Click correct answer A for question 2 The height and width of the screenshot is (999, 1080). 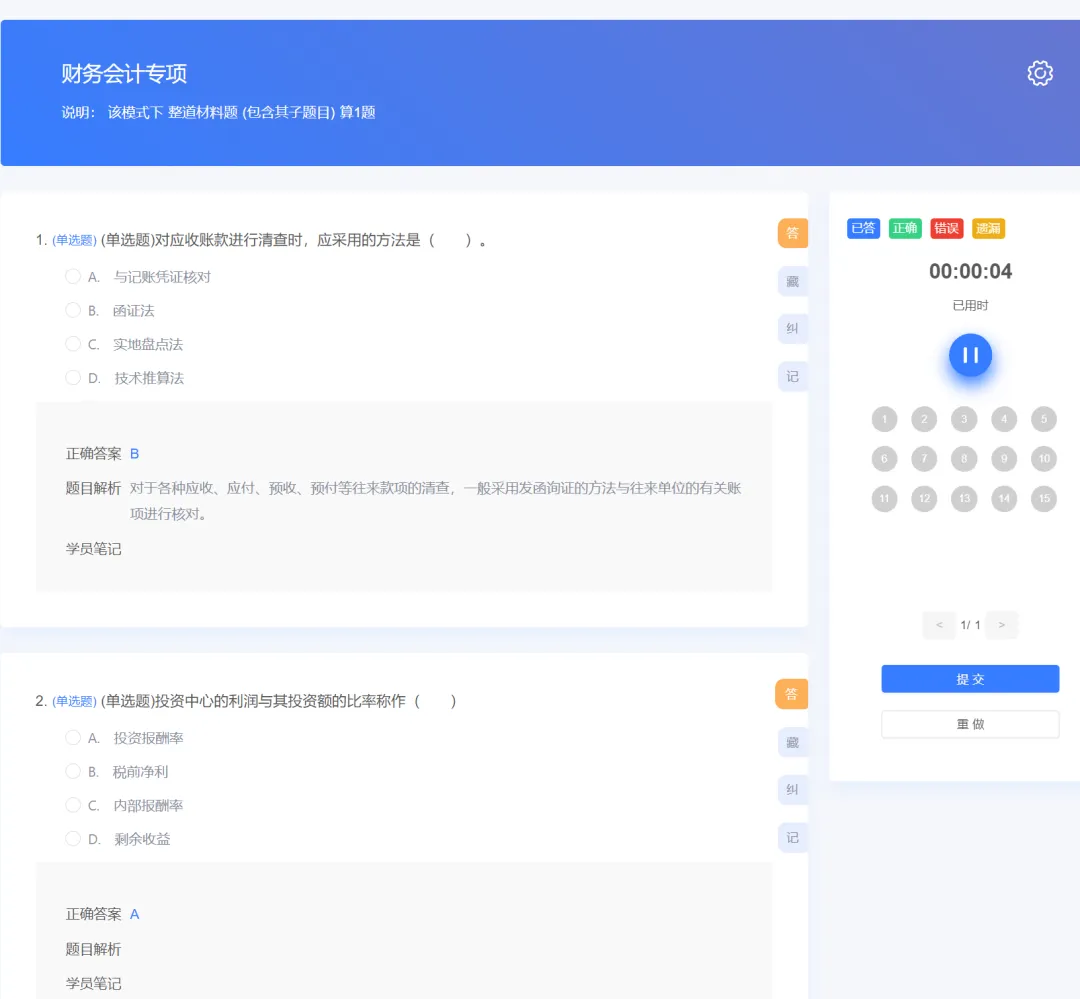[x=134, y=914]
